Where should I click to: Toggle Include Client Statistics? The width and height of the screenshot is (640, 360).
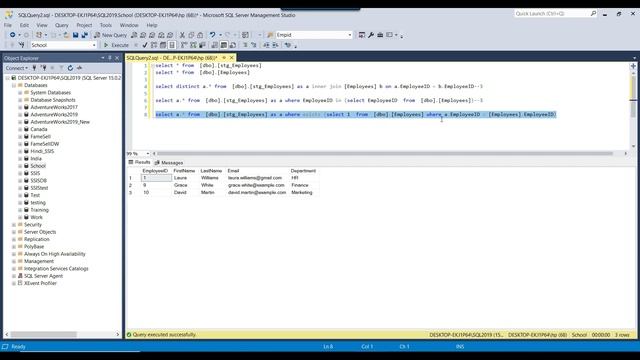point(202,45)
